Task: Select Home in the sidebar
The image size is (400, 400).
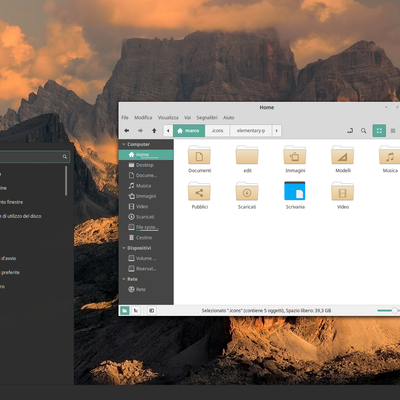Action: 146,155
